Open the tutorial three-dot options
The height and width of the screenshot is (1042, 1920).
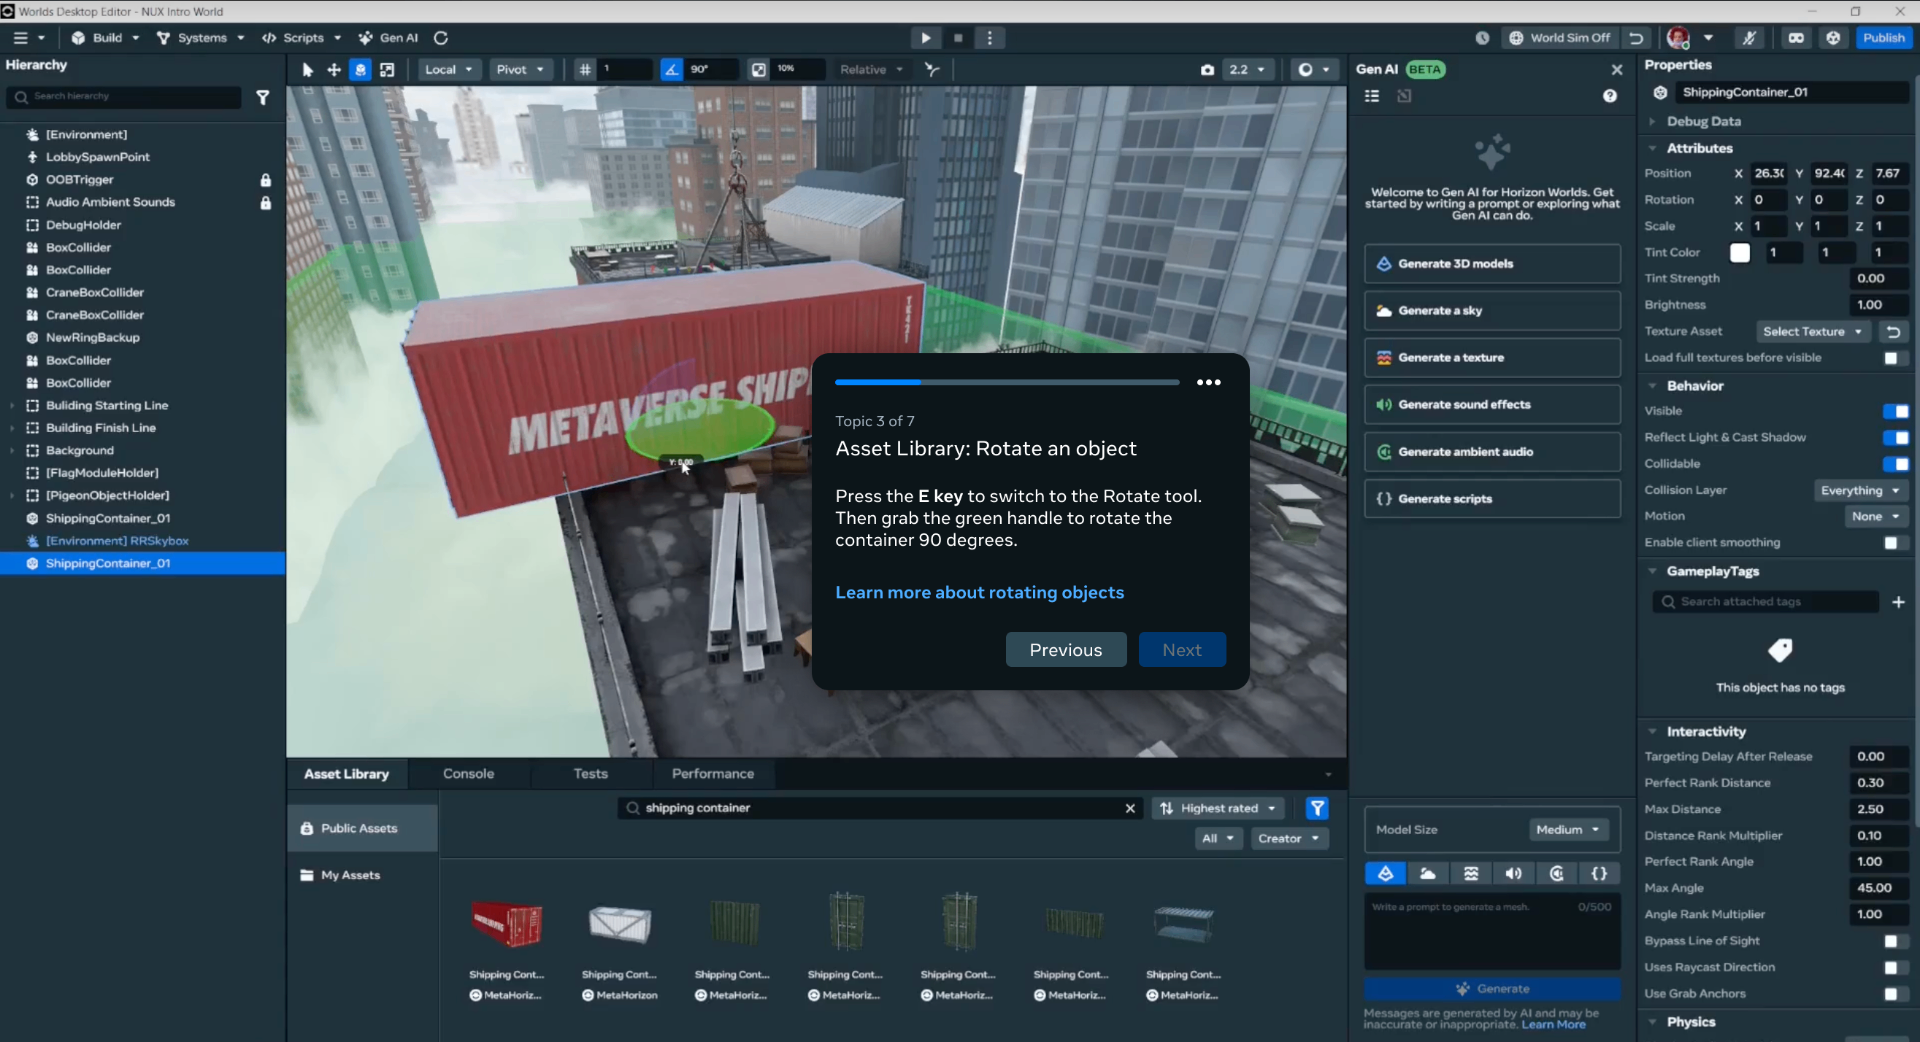[x=1209, y=382]
